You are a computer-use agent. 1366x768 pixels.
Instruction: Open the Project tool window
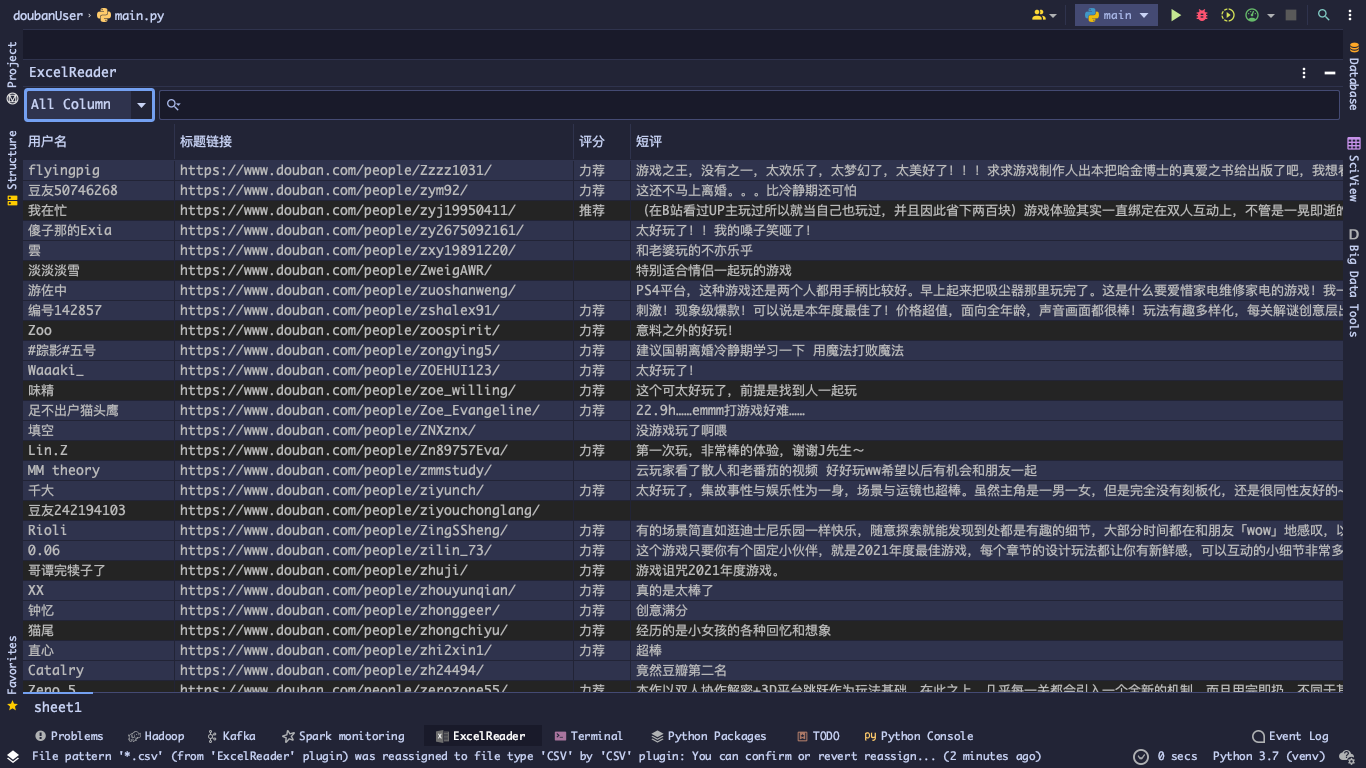click(x=12, y=73)
